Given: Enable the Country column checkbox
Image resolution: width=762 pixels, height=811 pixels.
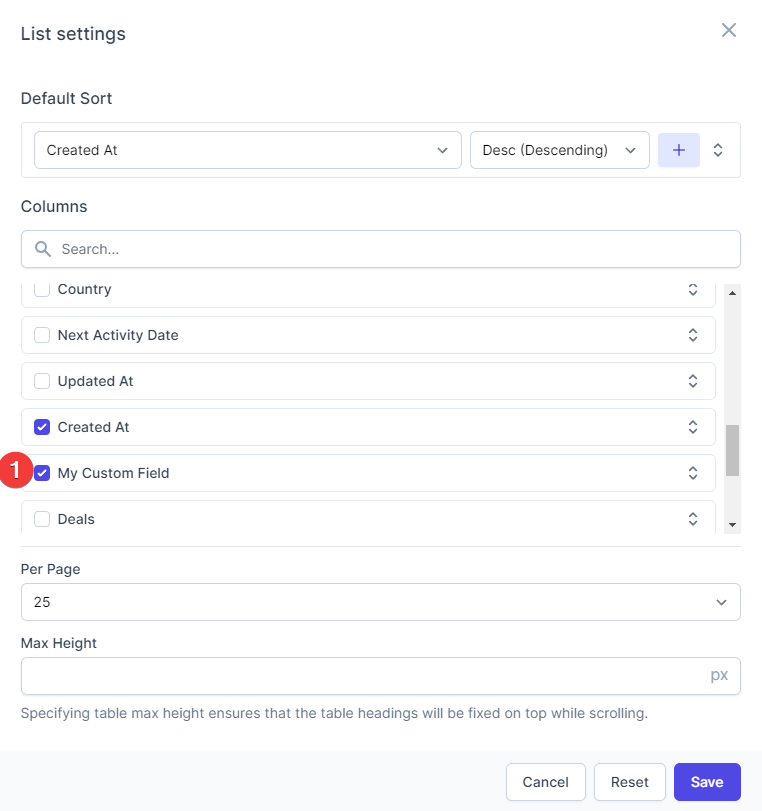Looking at the screenshot, I should click(x=42, y=289).
